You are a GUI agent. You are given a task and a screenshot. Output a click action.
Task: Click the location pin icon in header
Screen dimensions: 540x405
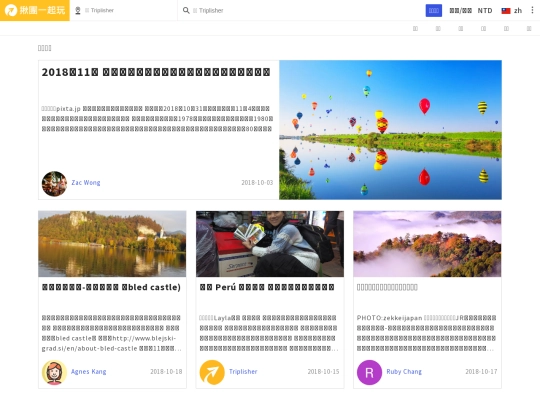78,11
